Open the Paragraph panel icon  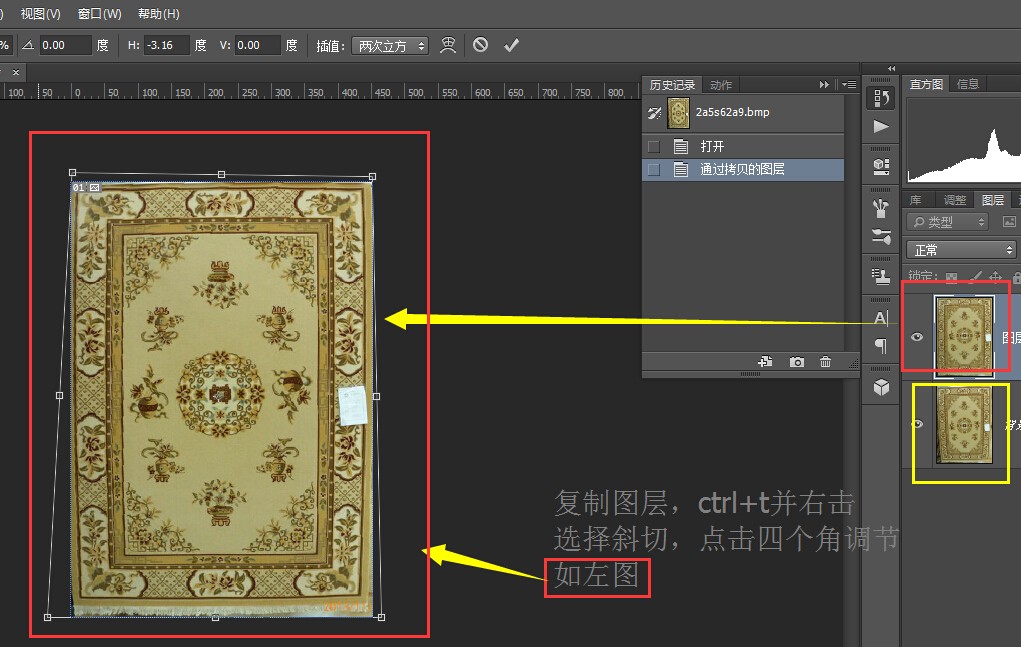pos(881,346)
